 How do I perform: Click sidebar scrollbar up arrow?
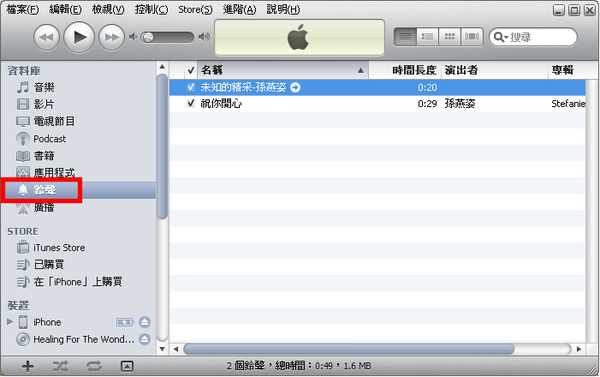click(162, 67)
